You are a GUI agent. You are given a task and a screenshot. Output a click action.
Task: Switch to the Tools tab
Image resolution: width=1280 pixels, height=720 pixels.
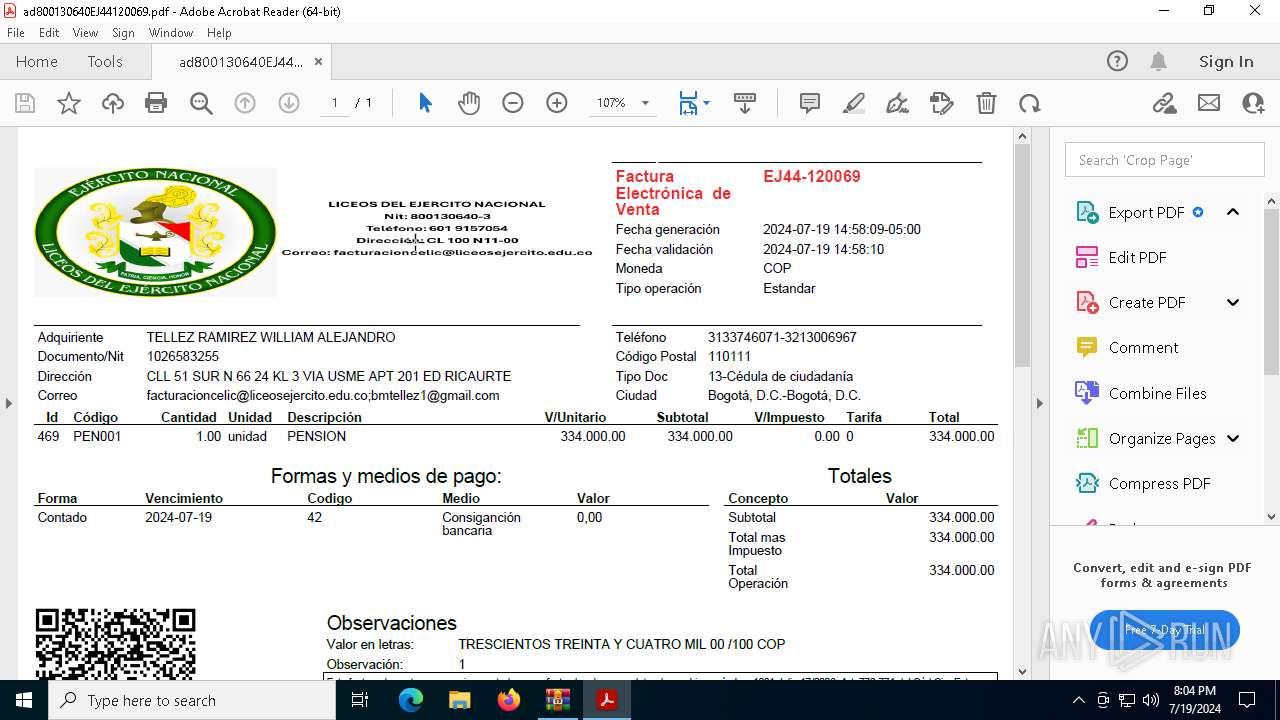(x=105, y=61)
